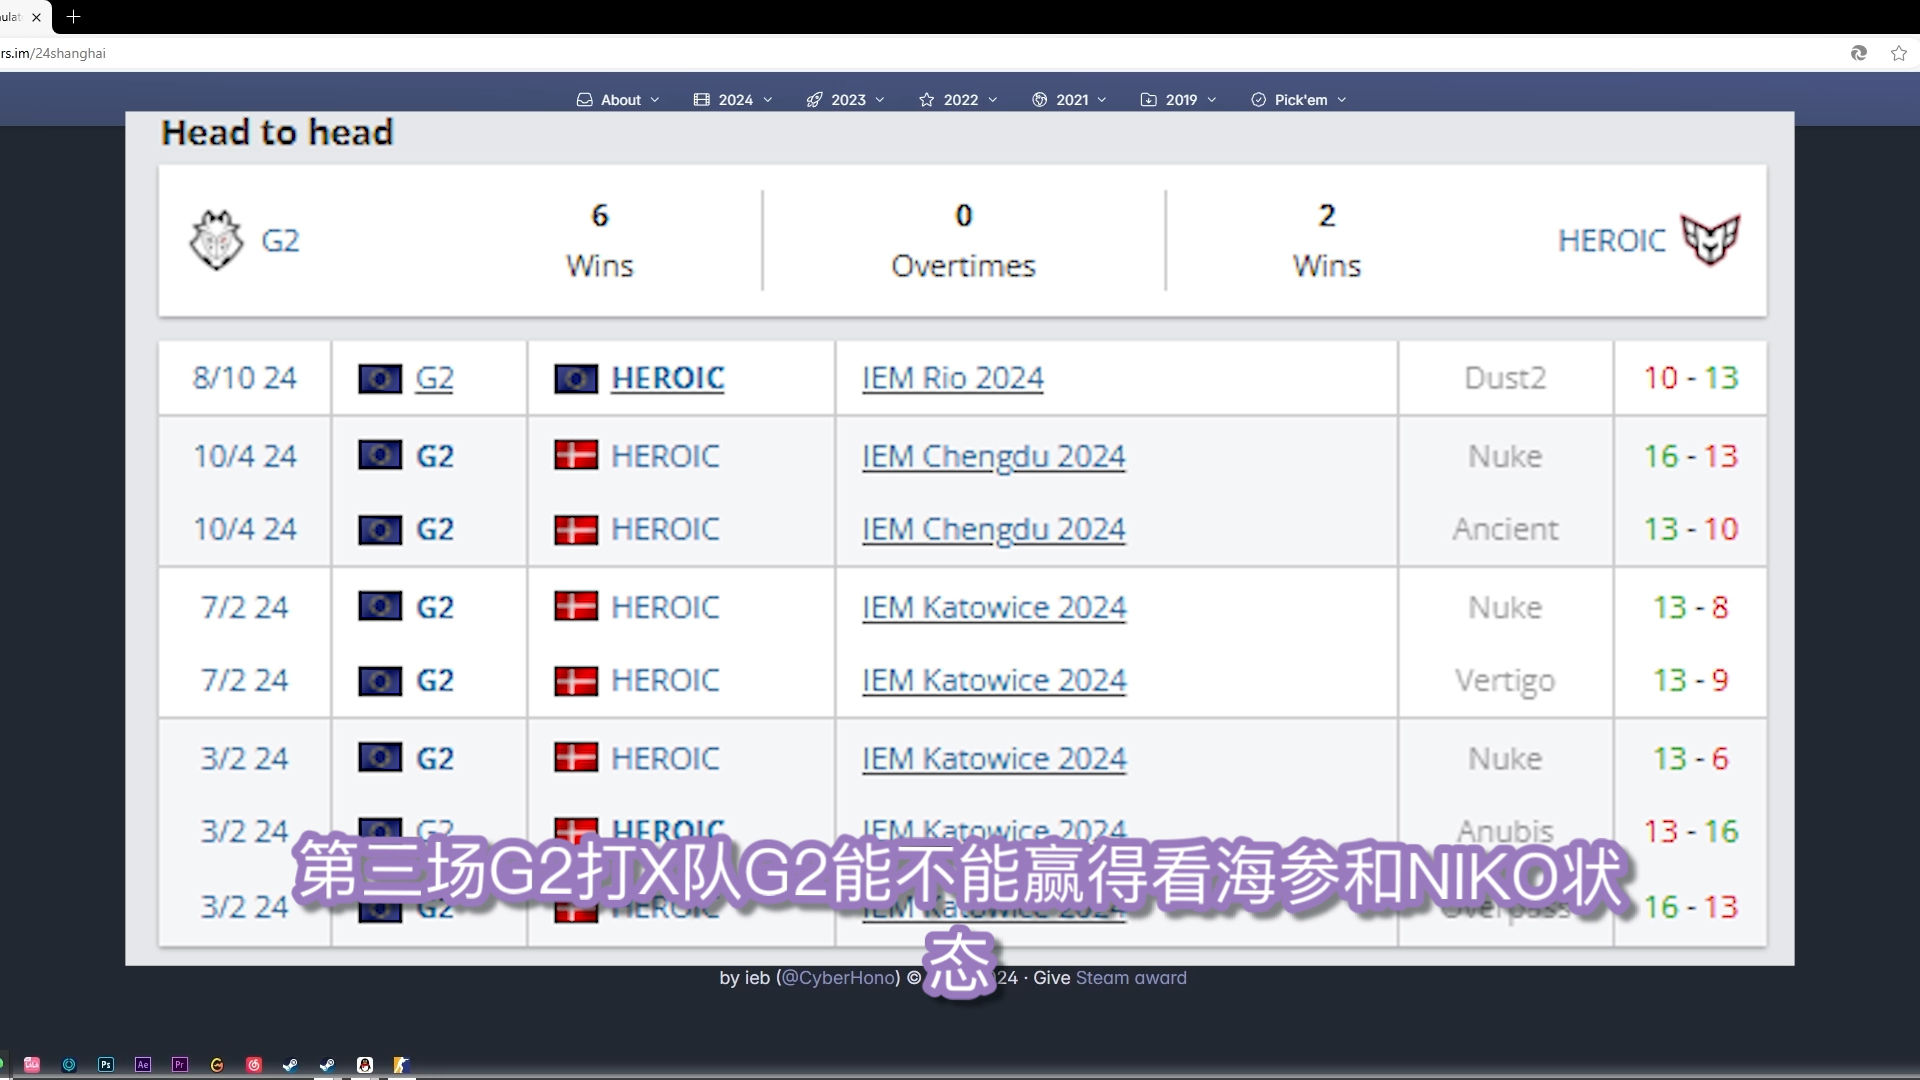Click the teal circular app taskbar icon
This screenshot has height=1080, width=1920.
[x=69, y=1065]
